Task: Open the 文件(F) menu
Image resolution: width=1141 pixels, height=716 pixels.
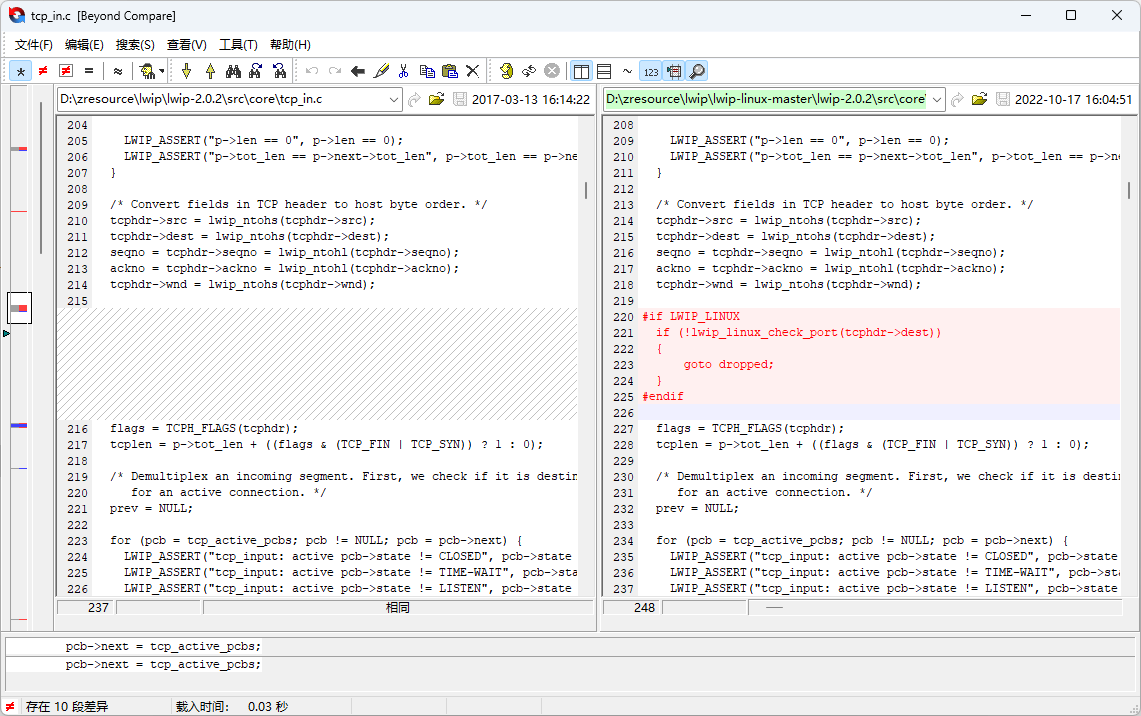Action: coord(34,45)
